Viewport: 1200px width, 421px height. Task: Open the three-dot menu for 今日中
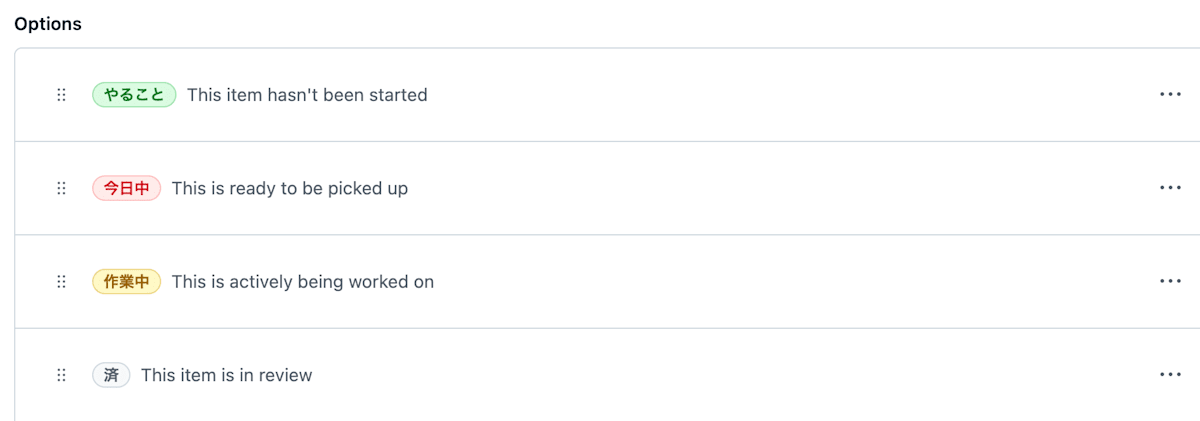1170,188
